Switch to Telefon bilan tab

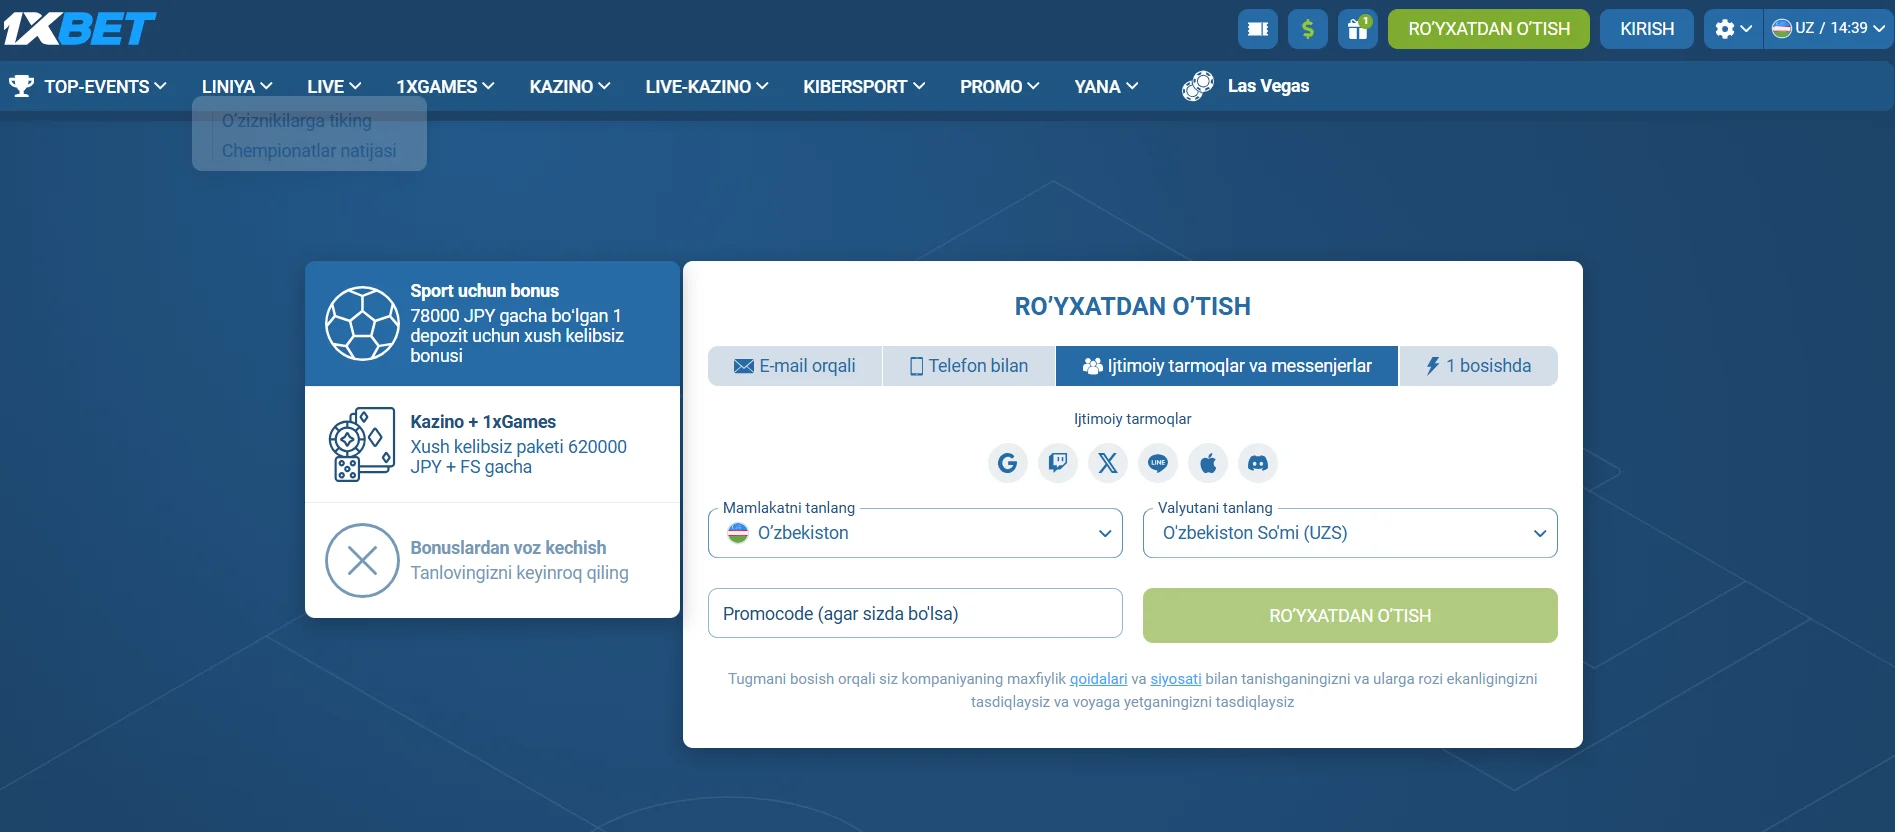point(969,366)
